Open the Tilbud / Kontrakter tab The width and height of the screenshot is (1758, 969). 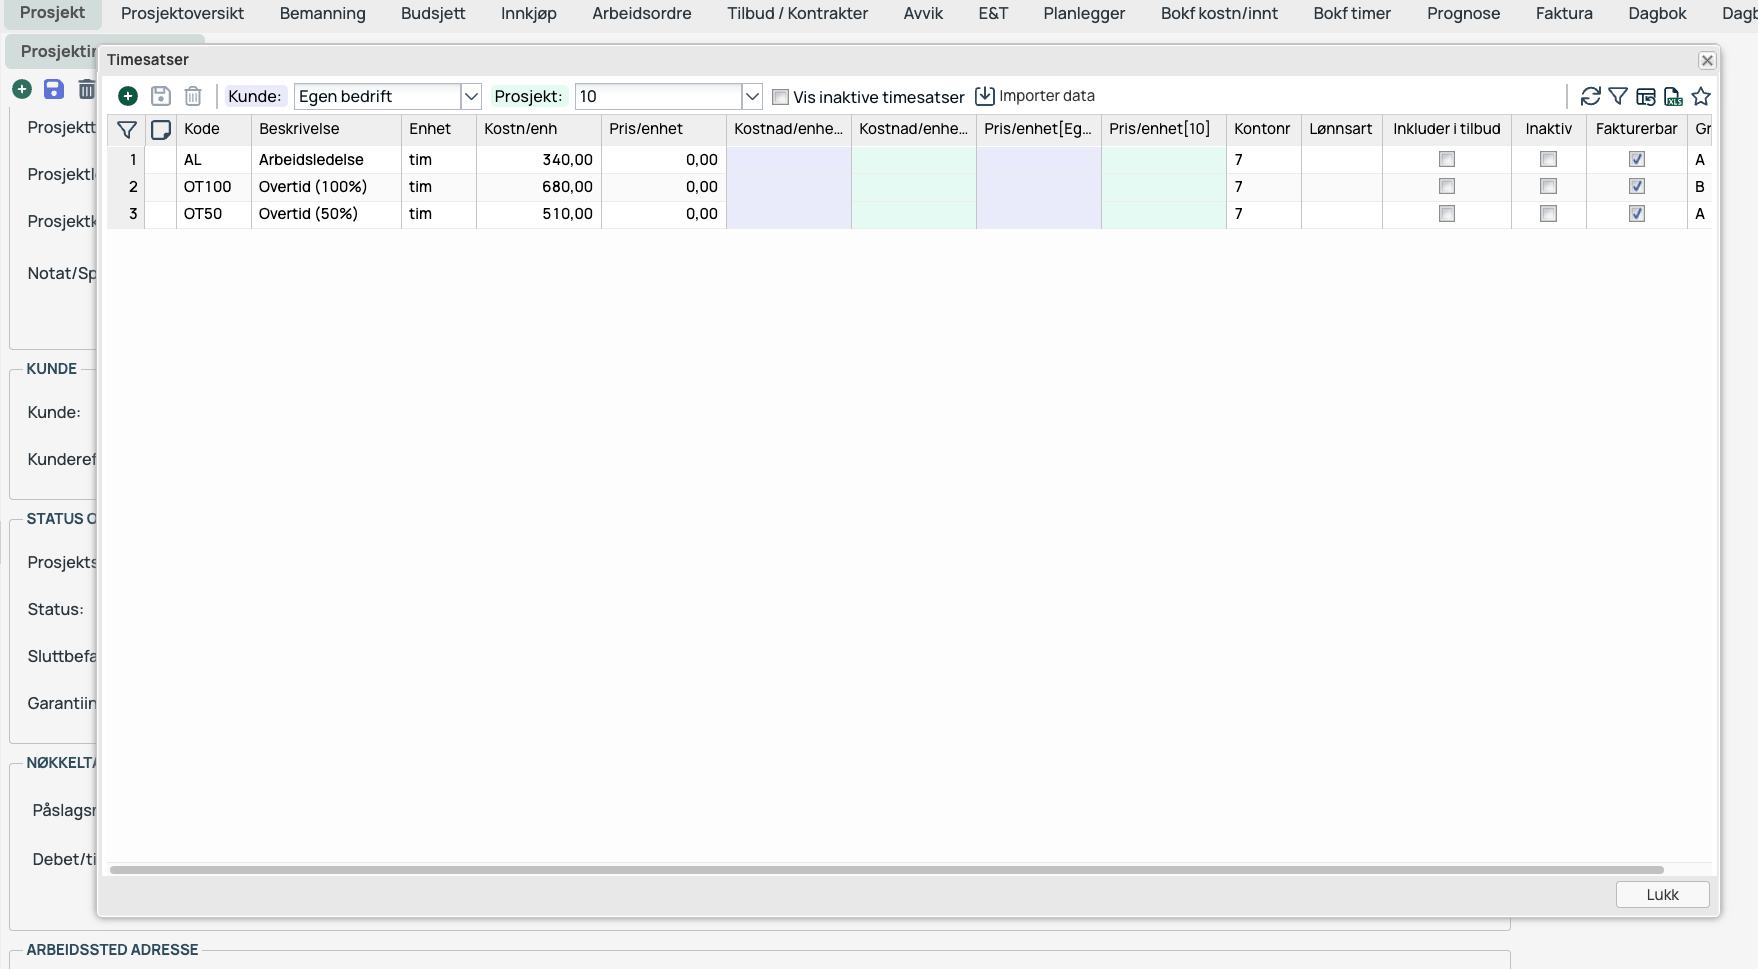tap(797, 13)
